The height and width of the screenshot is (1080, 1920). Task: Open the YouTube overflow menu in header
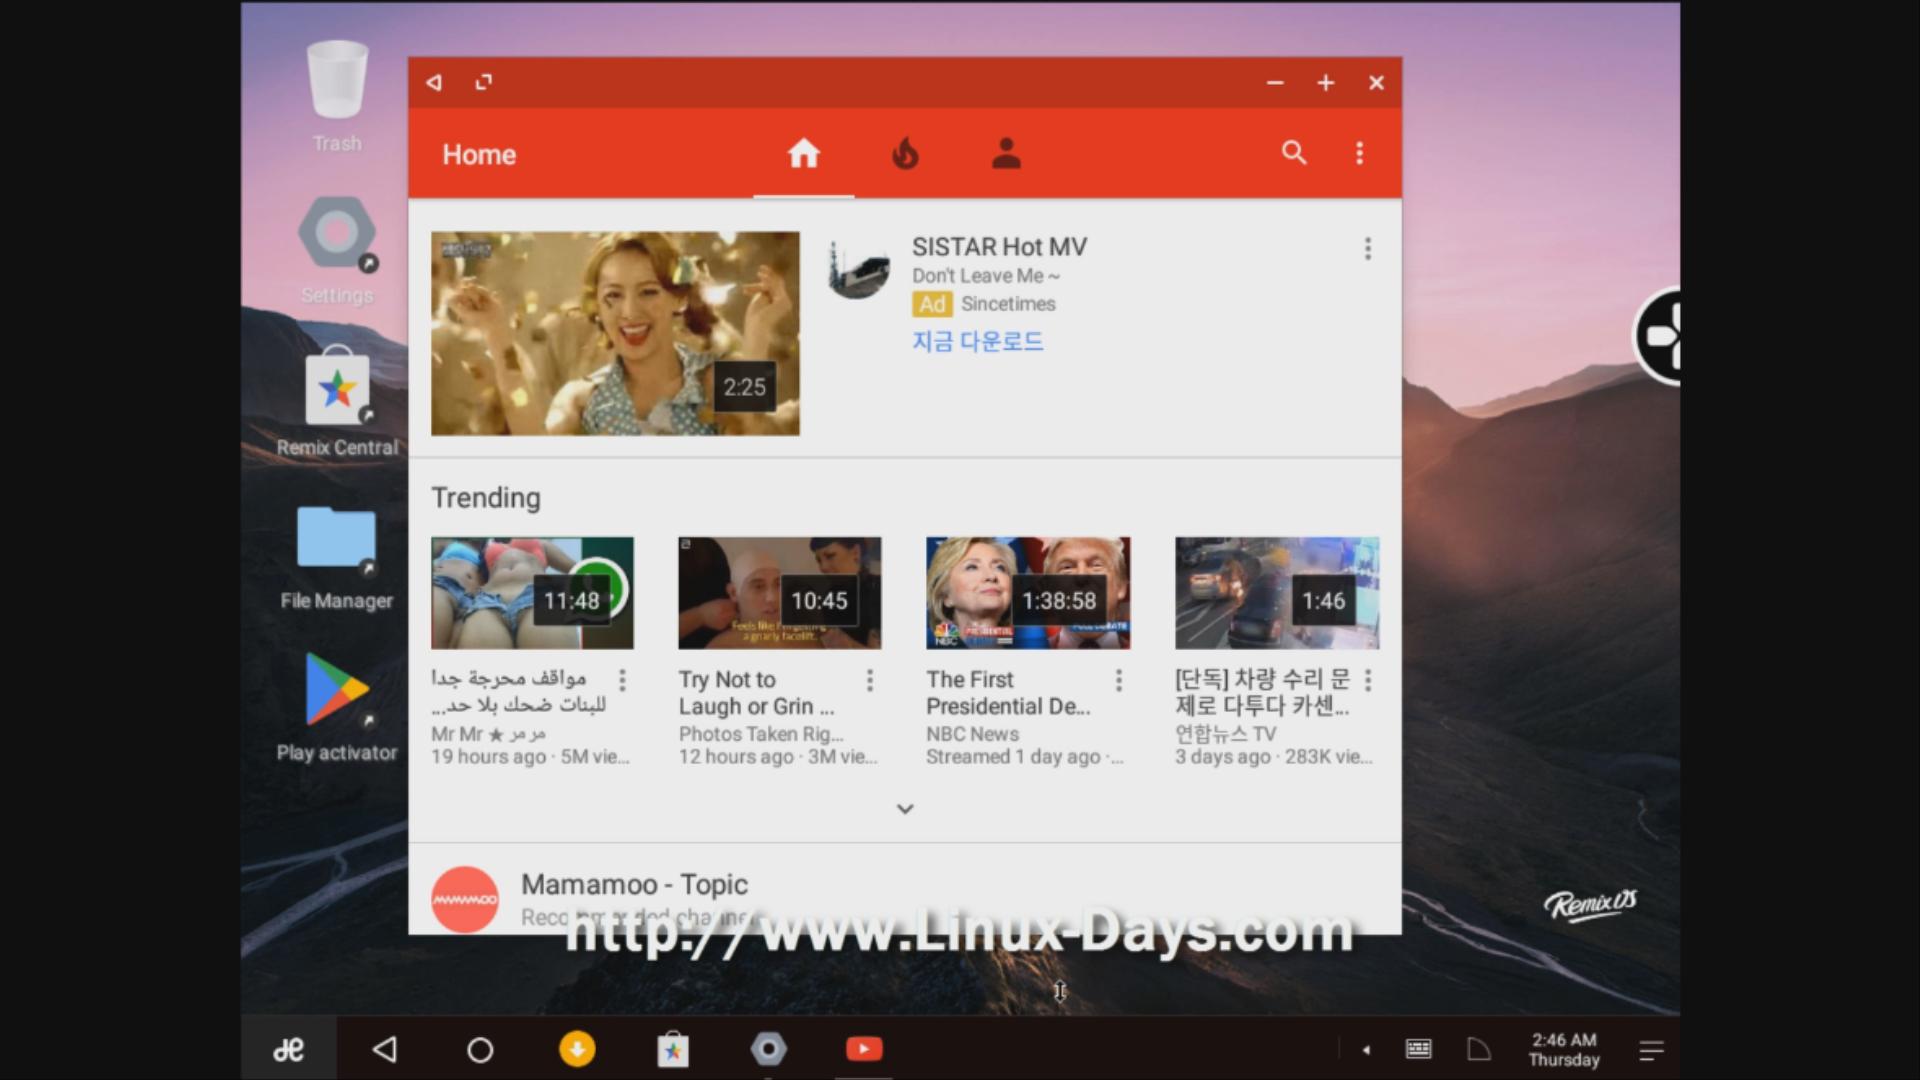[x=1359, y=153]
